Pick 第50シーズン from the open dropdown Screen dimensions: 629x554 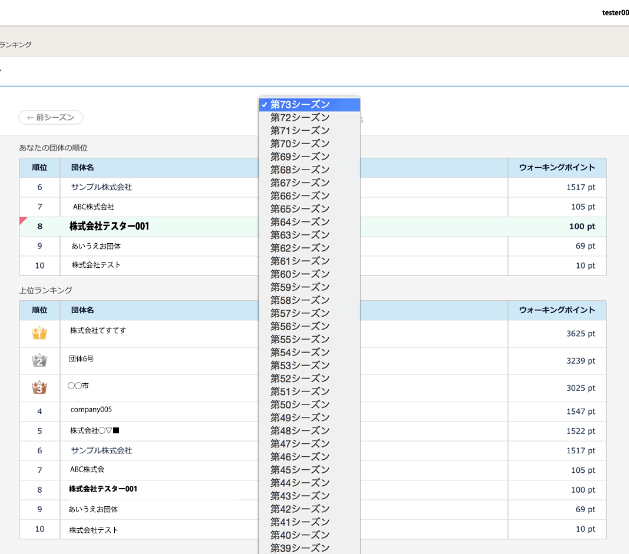(300, 405)
